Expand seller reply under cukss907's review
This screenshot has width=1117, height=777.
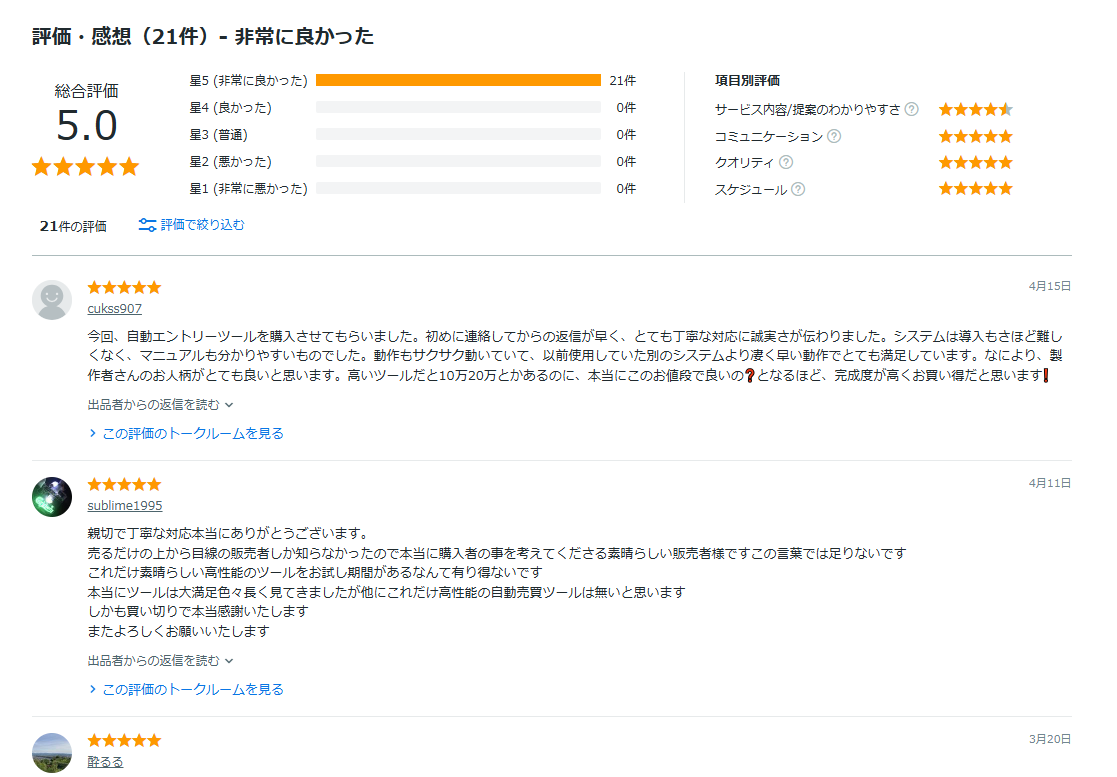tap(160, 405)
